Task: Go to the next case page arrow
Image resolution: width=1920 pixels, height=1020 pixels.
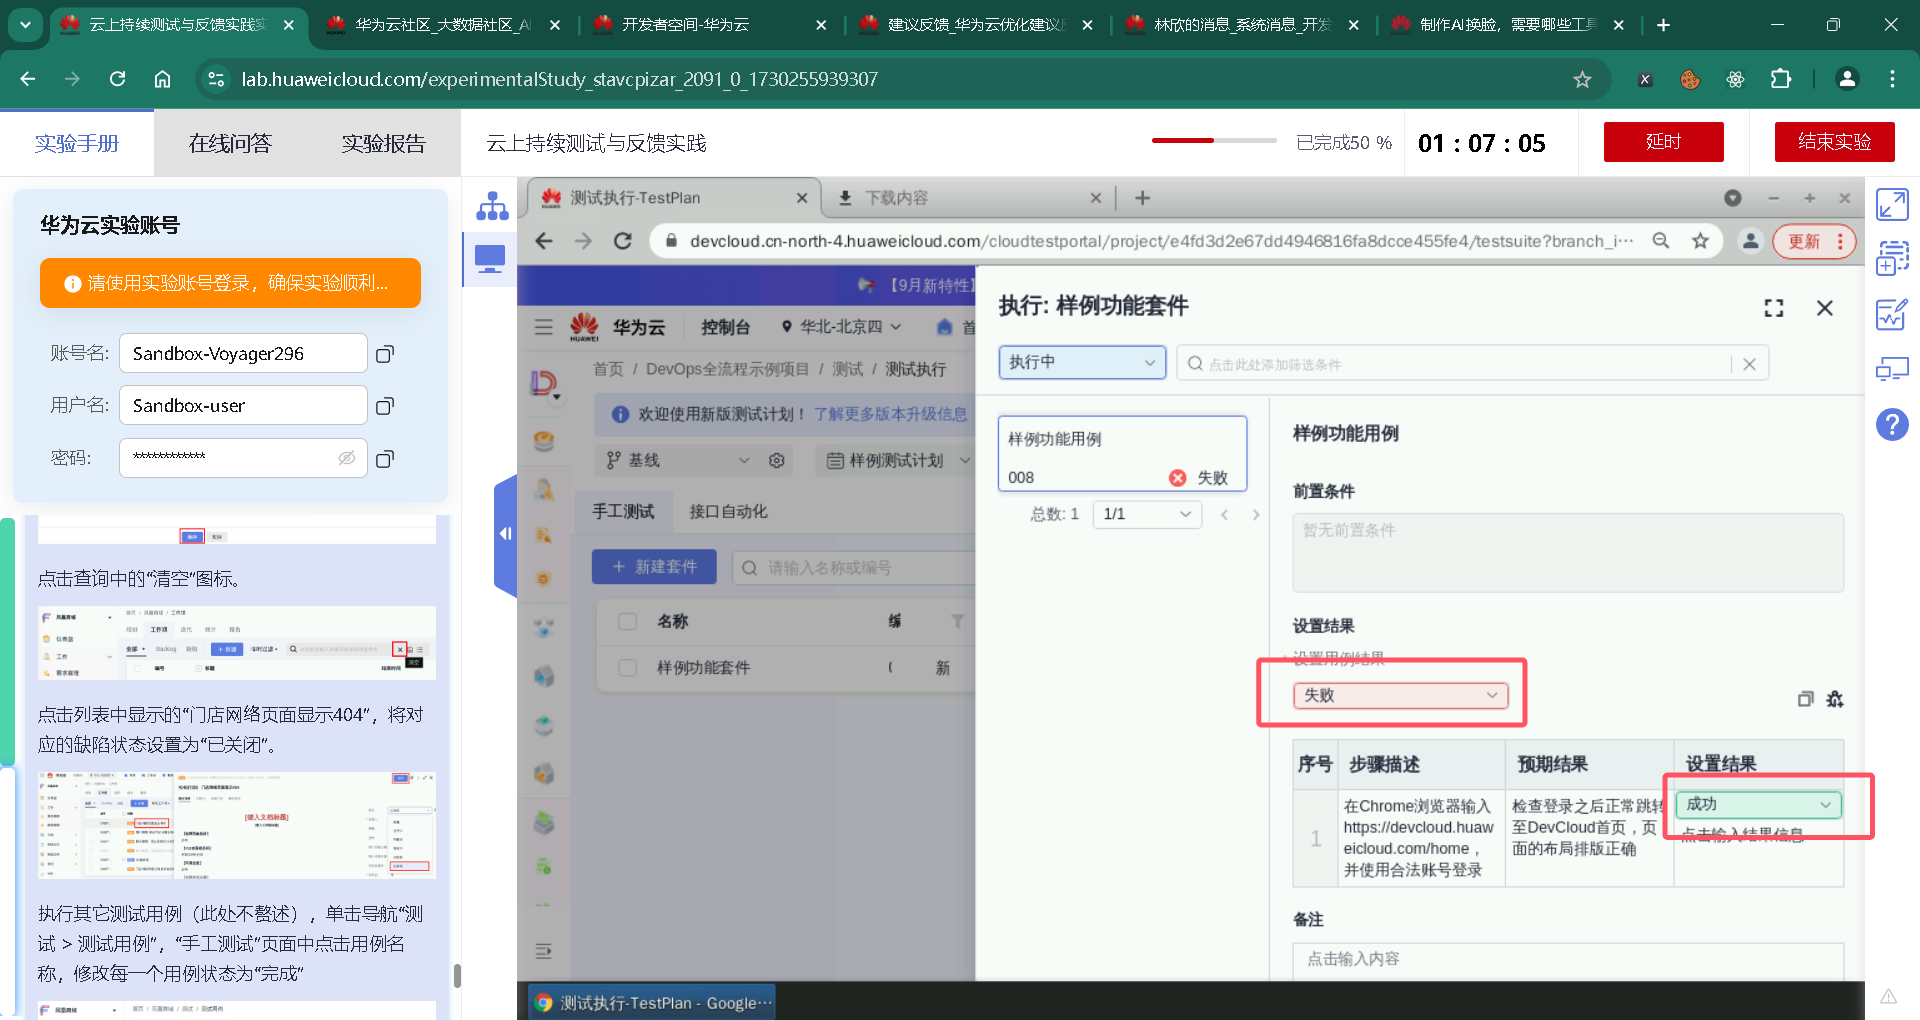Action: click(1256, 514)
